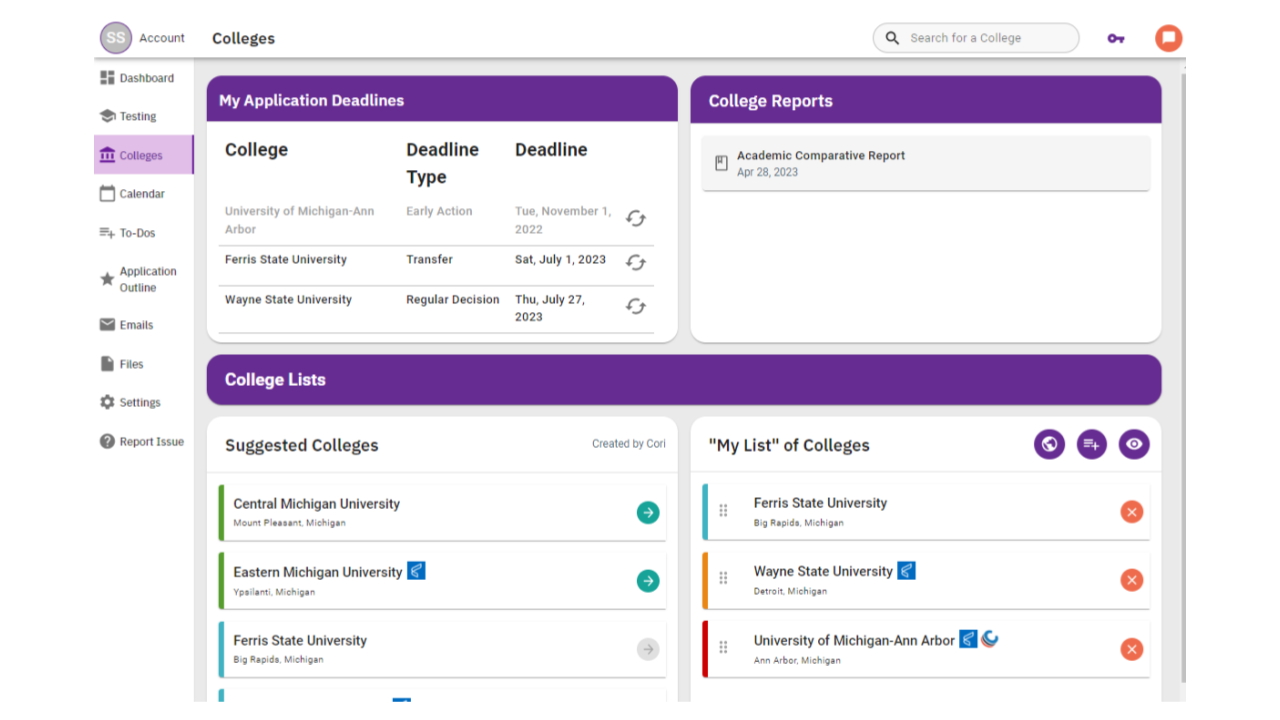The image size is (1280, 720).
Task: Go to Testing in the sidebar
Action: (x=144, y=116)
